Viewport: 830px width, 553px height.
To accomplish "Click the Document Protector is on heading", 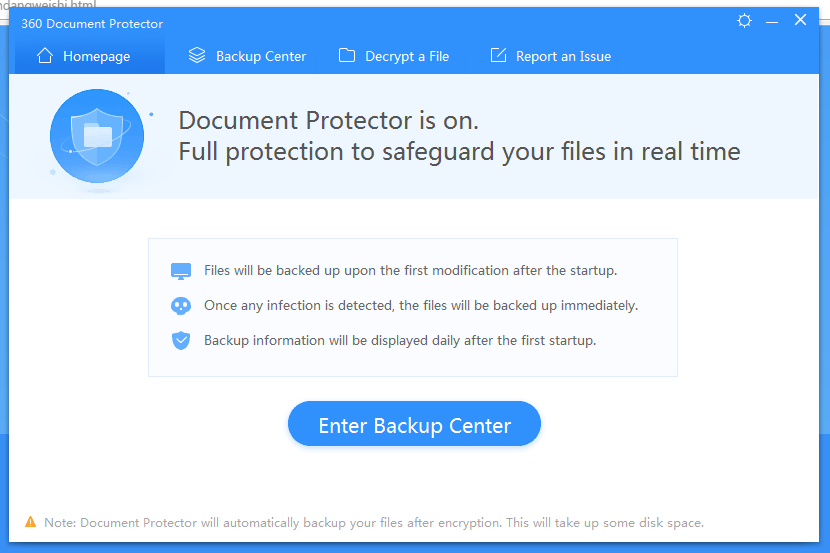I will [x=328, y=121].
